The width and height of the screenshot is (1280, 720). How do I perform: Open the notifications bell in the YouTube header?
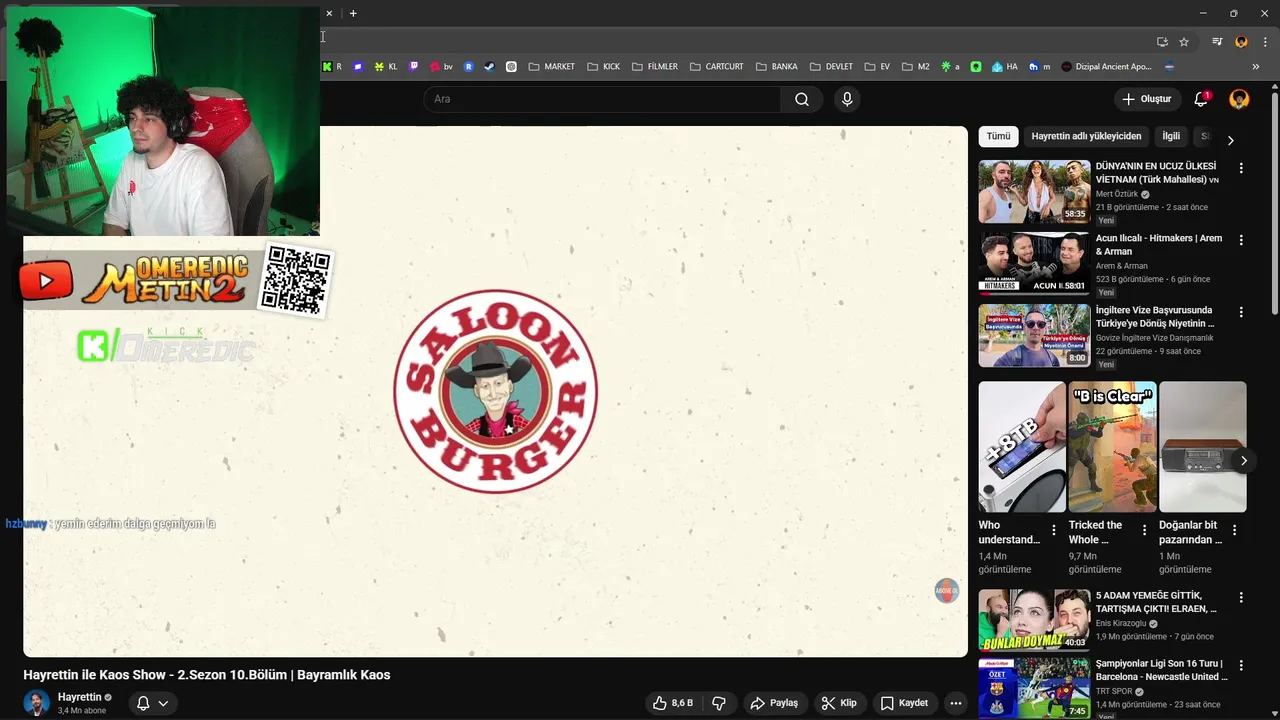[x=1201, y=99]
